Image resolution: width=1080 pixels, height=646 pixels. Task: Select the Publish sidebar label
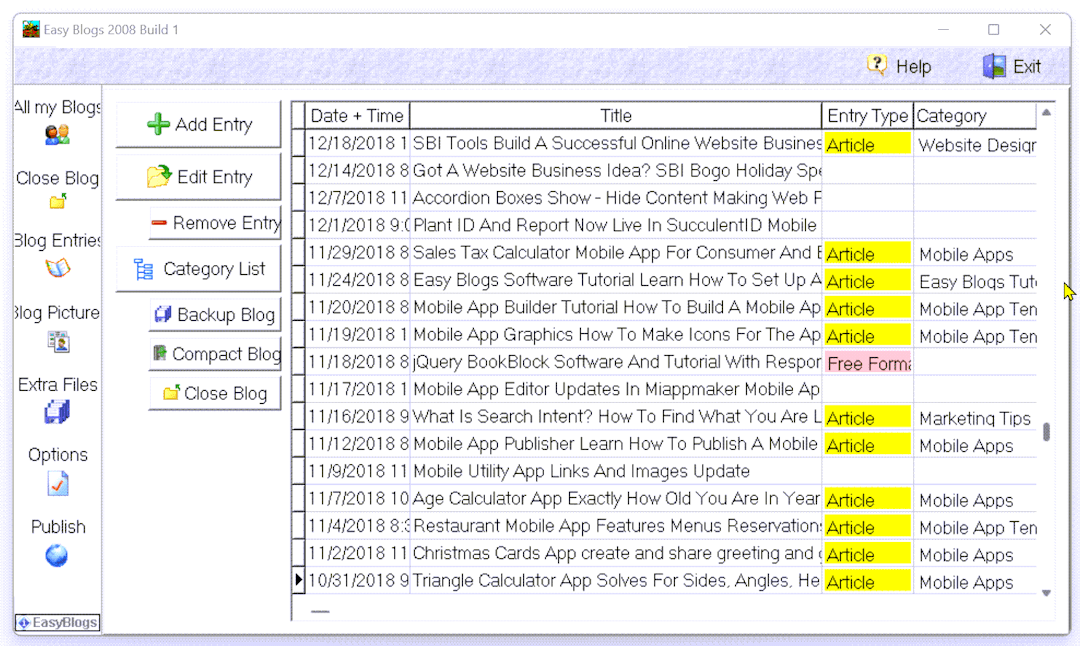[58, 527]
